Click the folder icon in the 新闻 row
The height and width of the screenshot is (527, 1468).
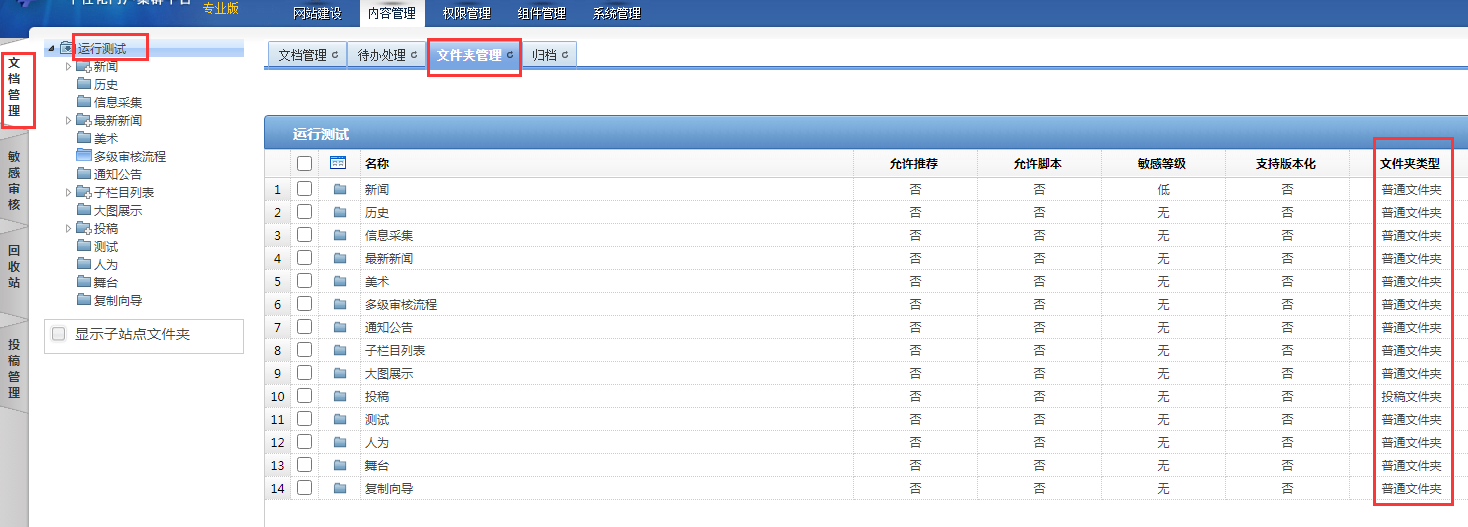[340, 189]
